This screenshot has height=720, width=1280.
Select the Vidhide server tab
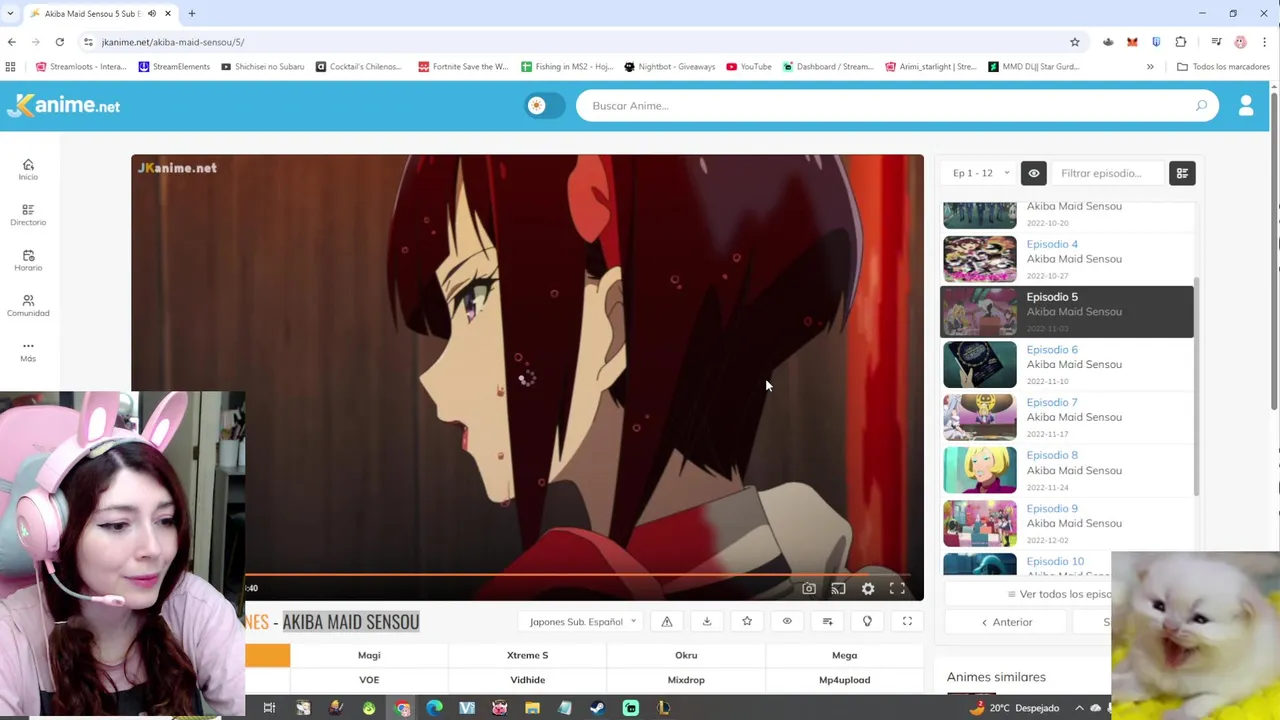click(527, 680)
